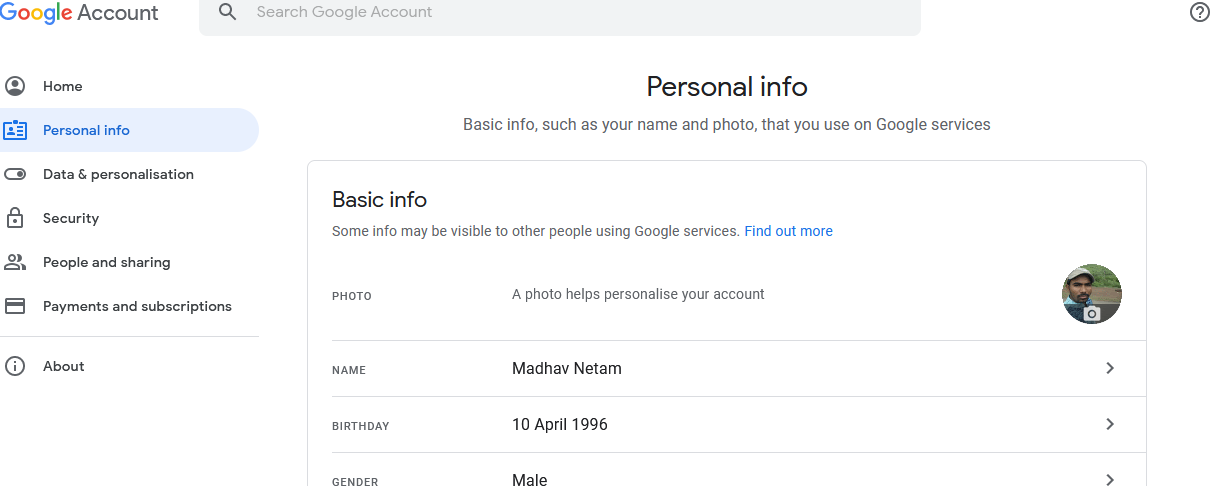
Task: Click the People and sharing icon
Action: [15, 262]
